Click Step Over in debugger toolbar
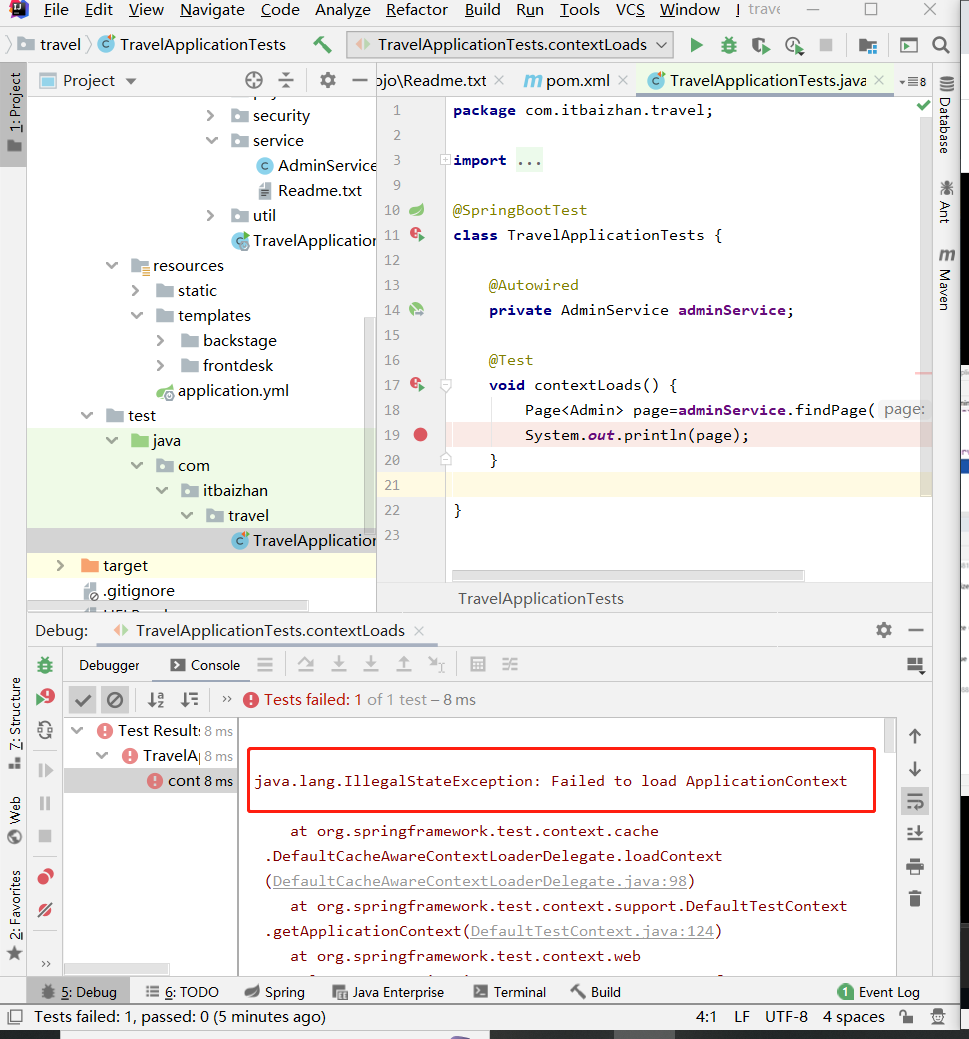This screenshot has height=1039, width=969. 306,664
